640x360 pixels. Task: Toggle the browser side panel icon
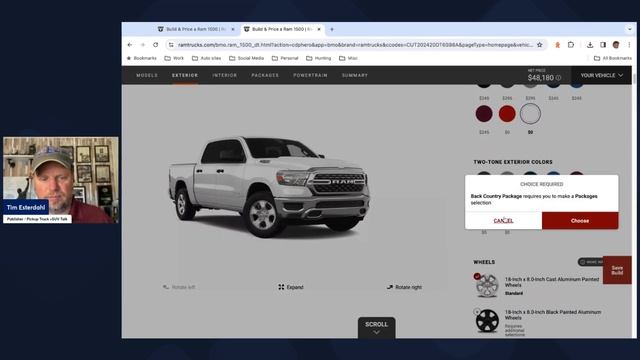point(603,45)
